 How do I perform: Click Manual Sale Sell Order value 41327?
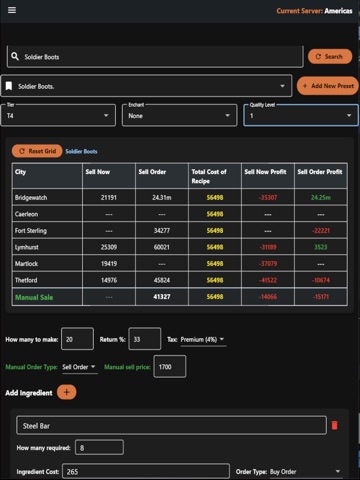point(162,297)
